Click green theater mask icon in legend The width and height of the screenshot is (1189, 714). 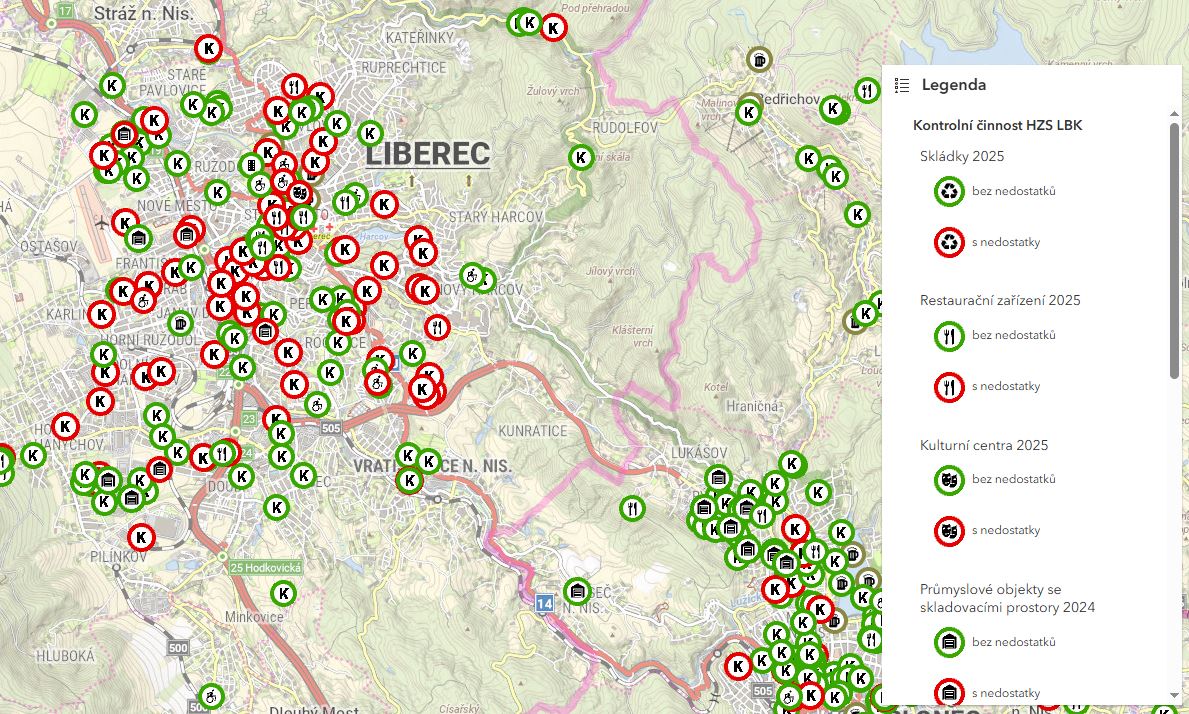949,479
